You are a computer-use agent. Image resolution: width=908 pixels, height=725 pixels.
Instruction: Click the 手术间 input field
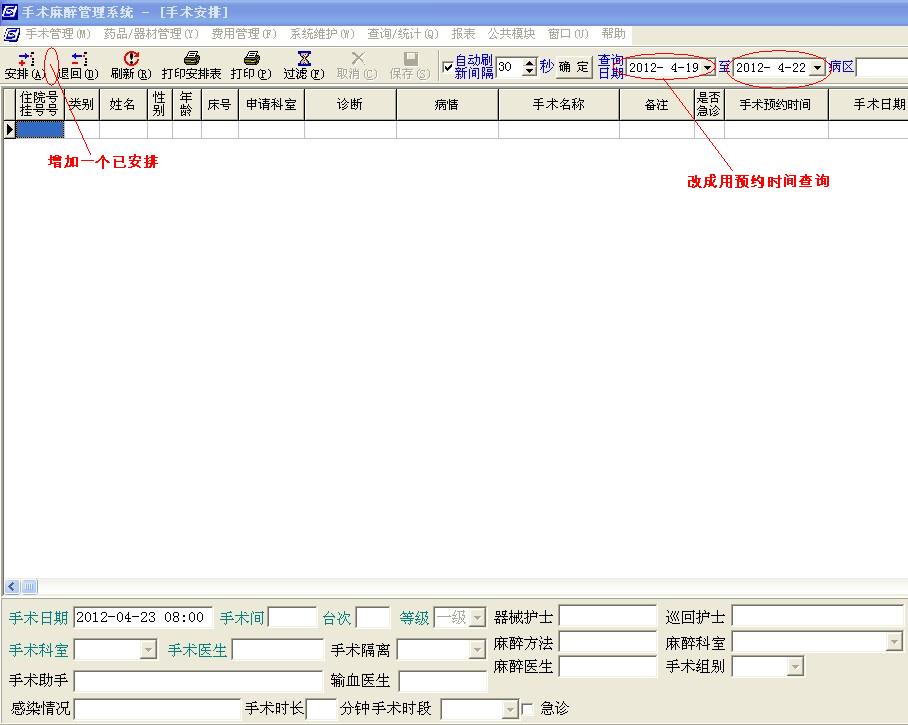[292, 618]
